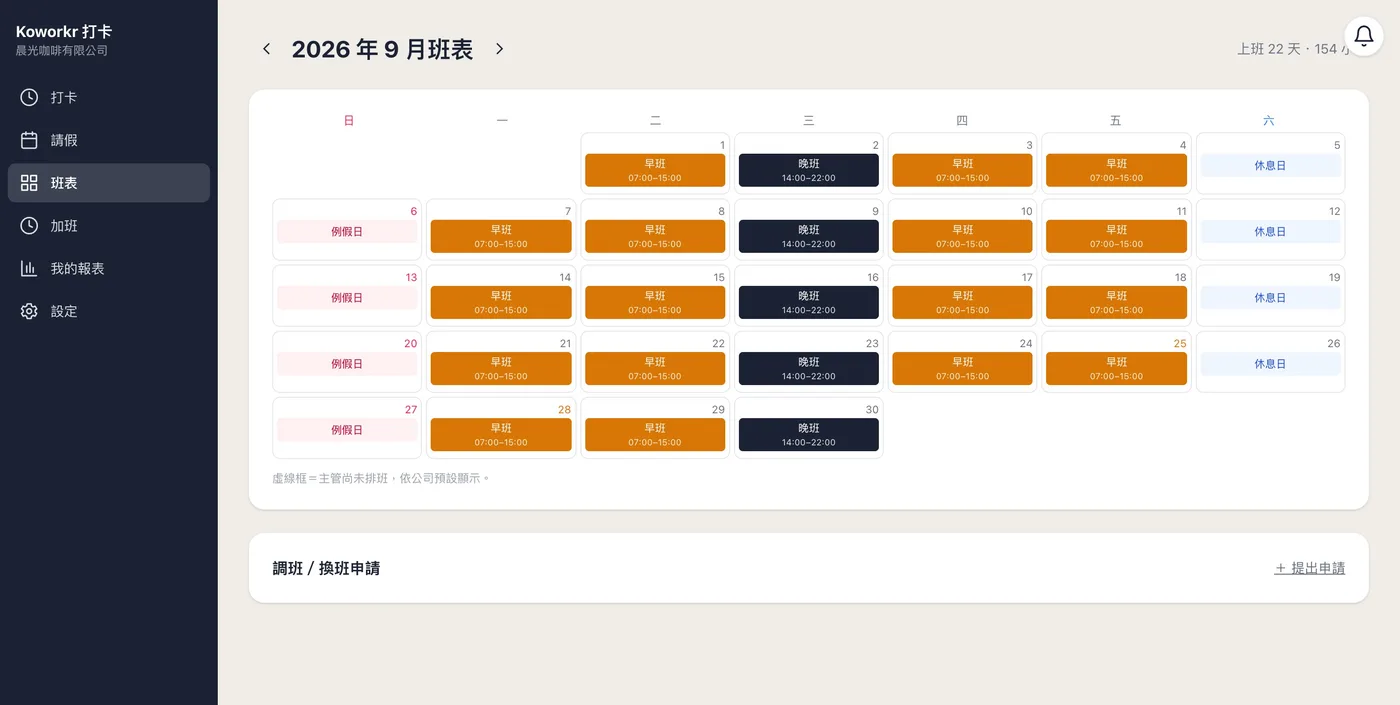Viewport: 1400px width, 705px height.
Task: Select the 早班 shift on day 21
Action: [501, 368]
